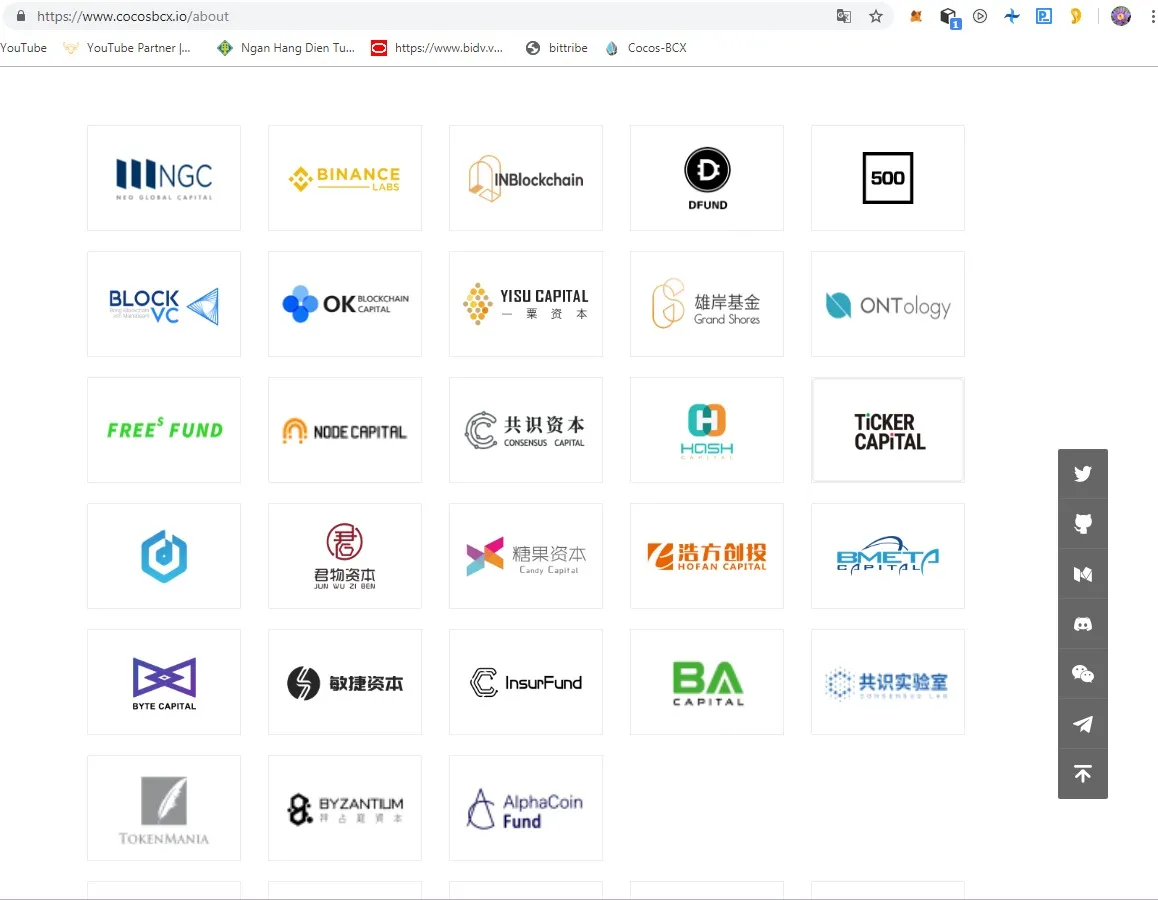
Task: Click the Yisu Capital logo card
Action: tap(526, 304)
